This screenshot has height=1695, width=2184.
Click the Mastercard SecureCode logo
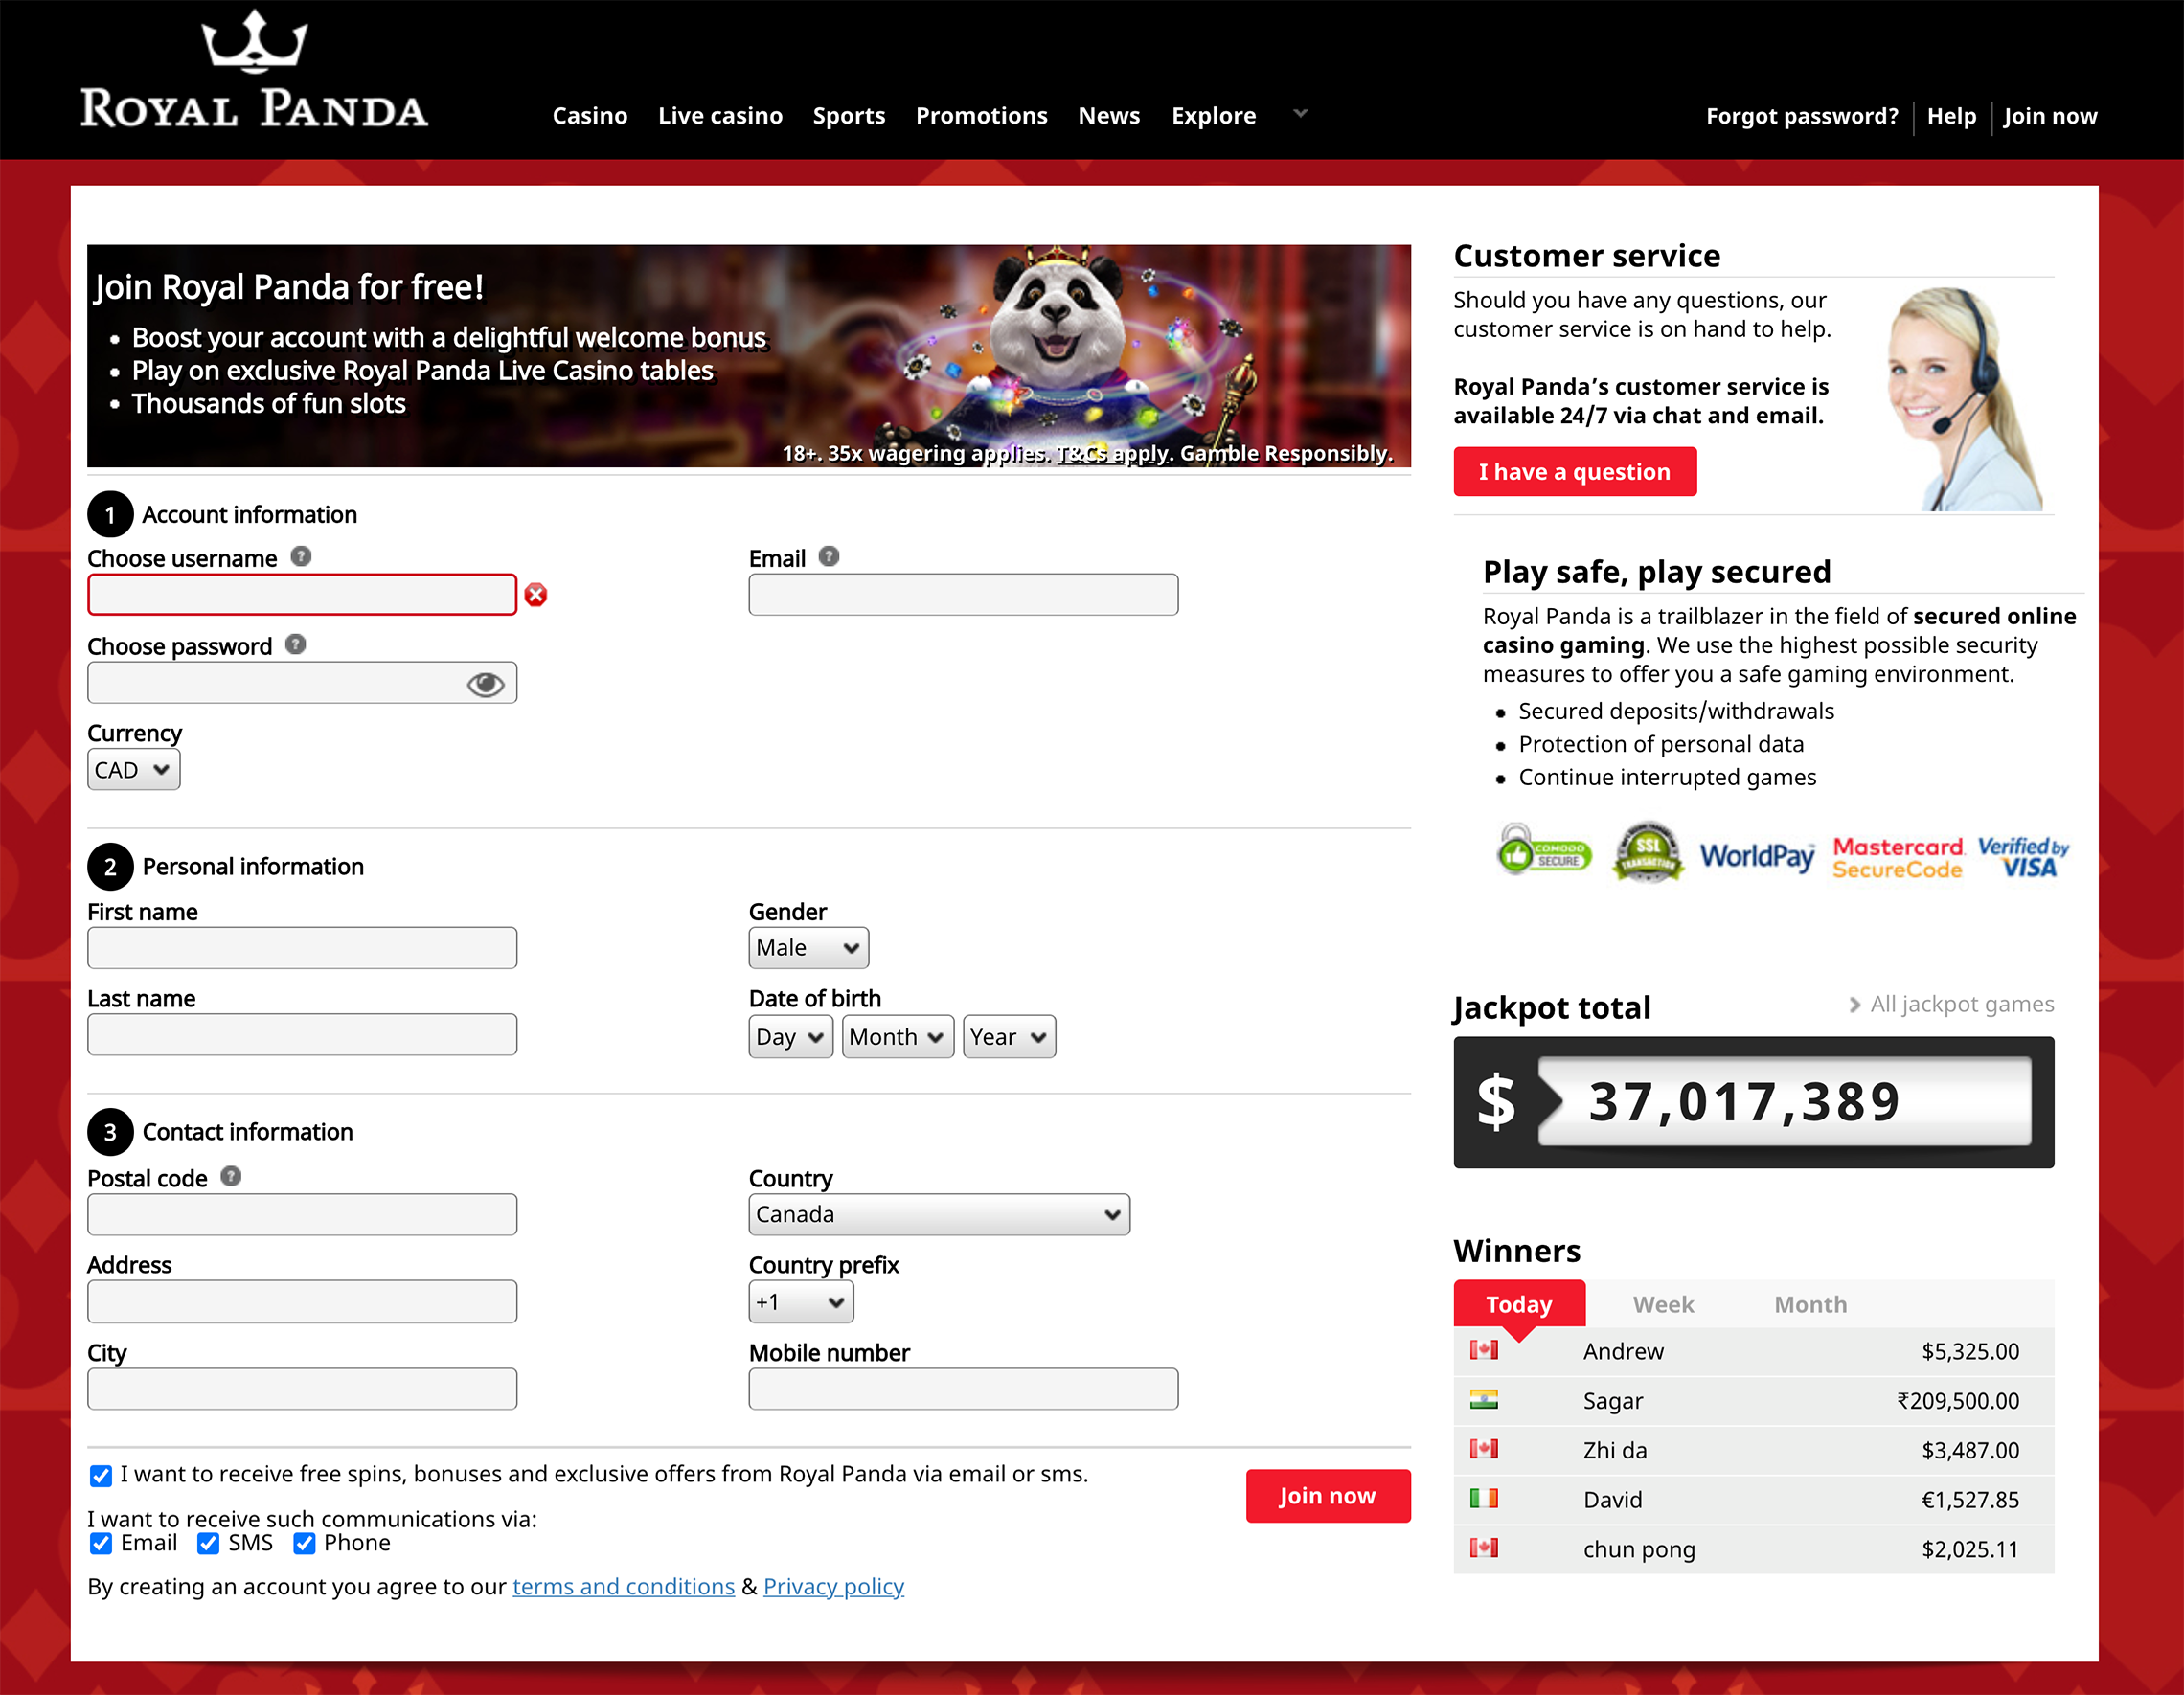pos(1897,858)
